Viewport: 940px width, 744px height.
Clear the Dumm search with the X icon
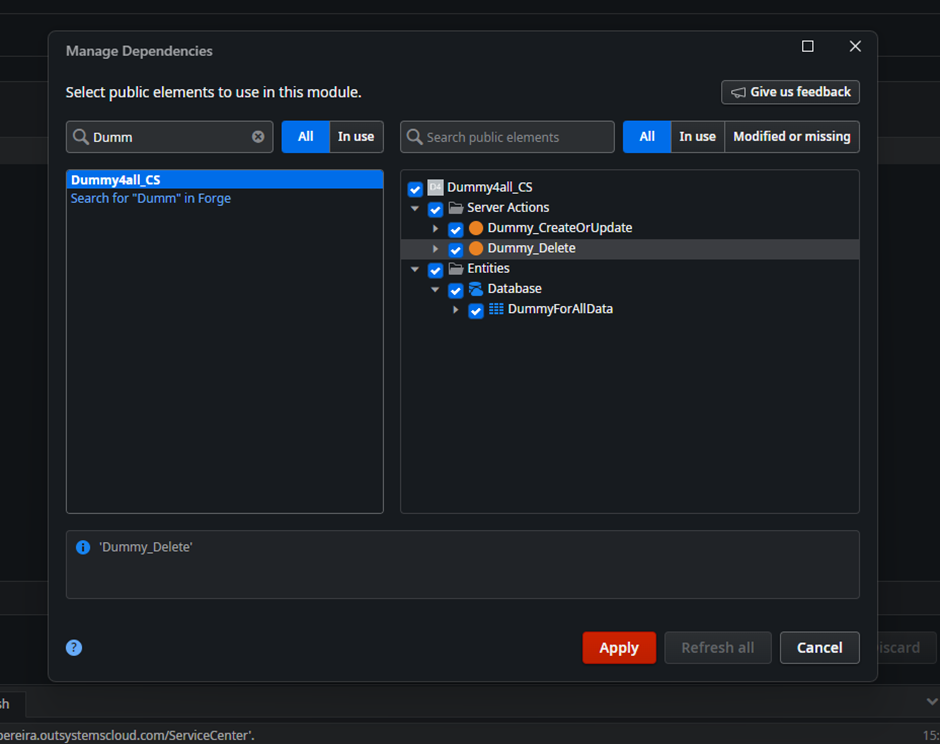click(x=258, y=136)
